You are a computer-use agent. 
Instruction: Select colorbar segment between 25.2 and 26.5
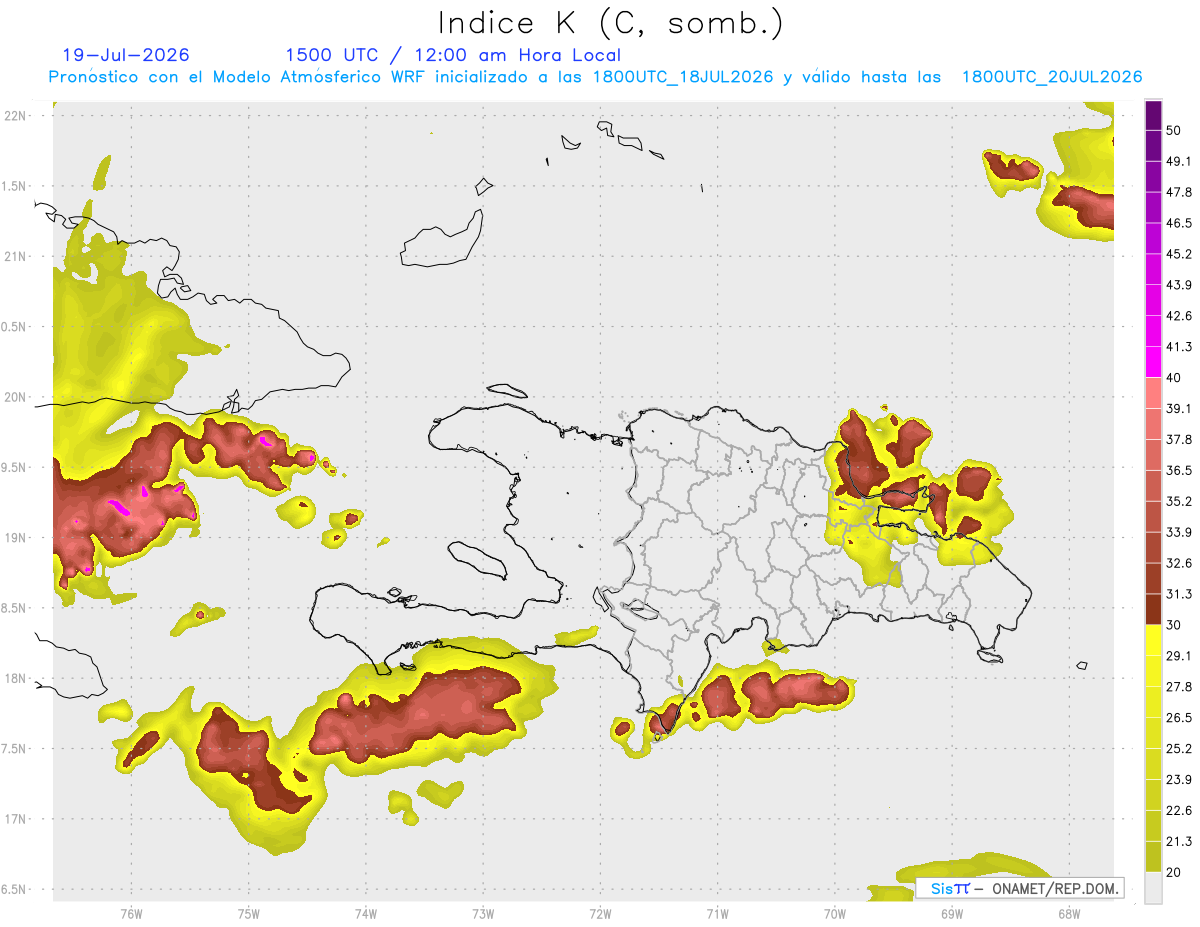pos(1153,733)
